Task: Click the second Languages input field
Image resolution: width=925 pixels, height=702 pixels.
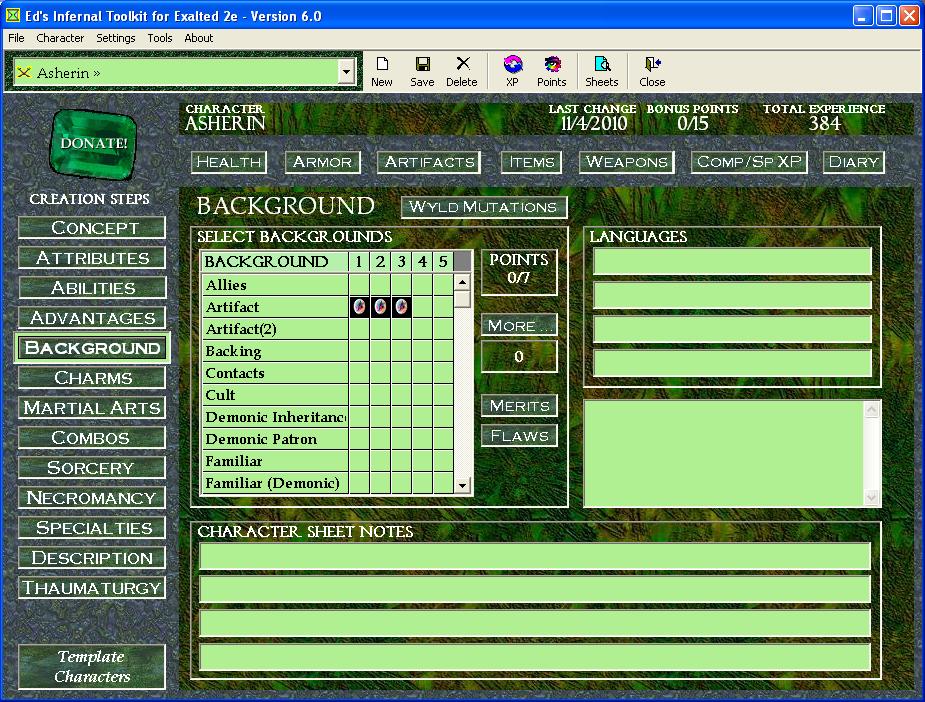Action: coord(732,295)
